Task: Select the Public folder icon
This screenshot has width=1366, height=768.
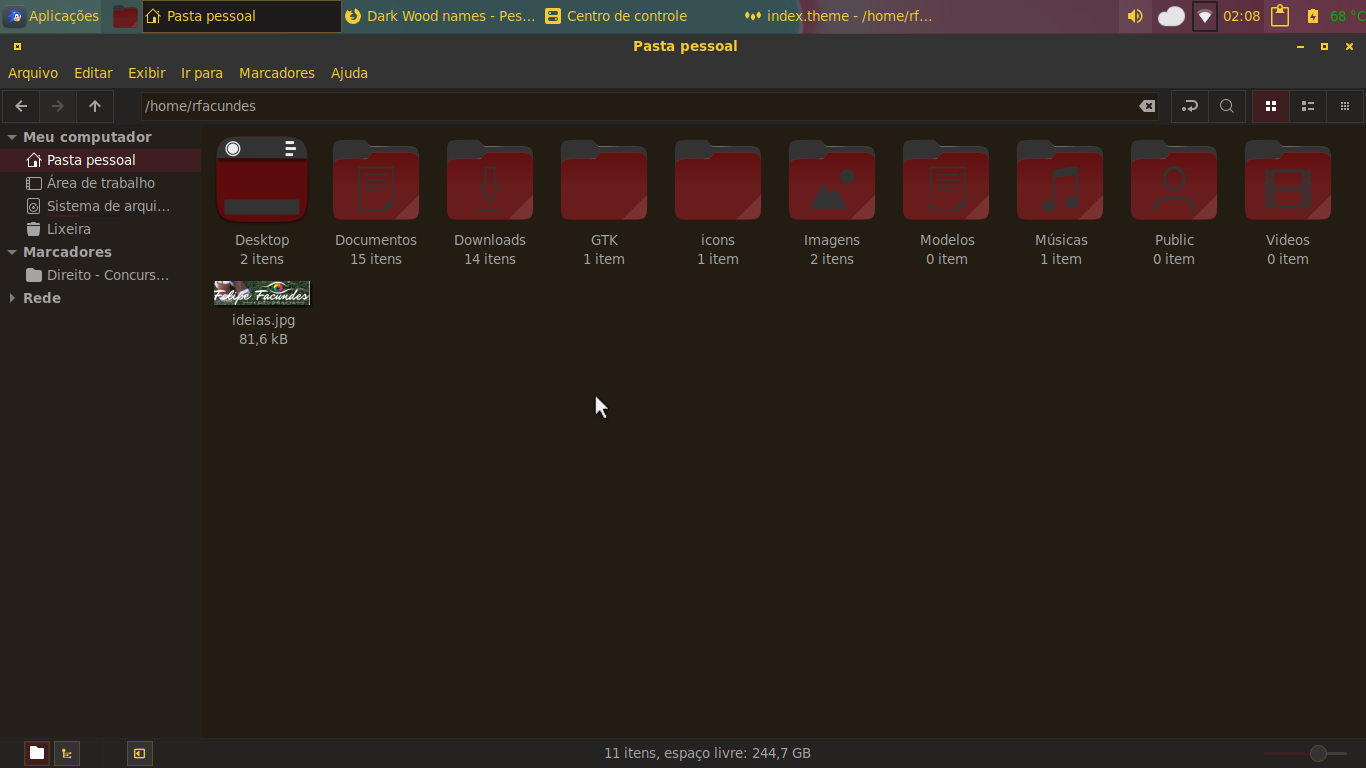Action: tap(1174, 180)
